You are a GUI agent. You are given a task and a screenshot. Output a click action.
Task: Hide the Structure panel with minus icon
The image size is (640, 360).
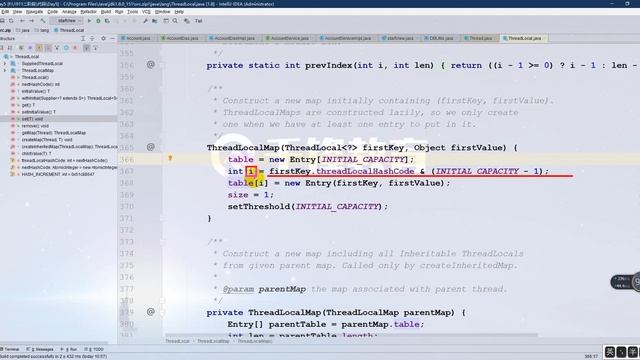coord(112,38)
